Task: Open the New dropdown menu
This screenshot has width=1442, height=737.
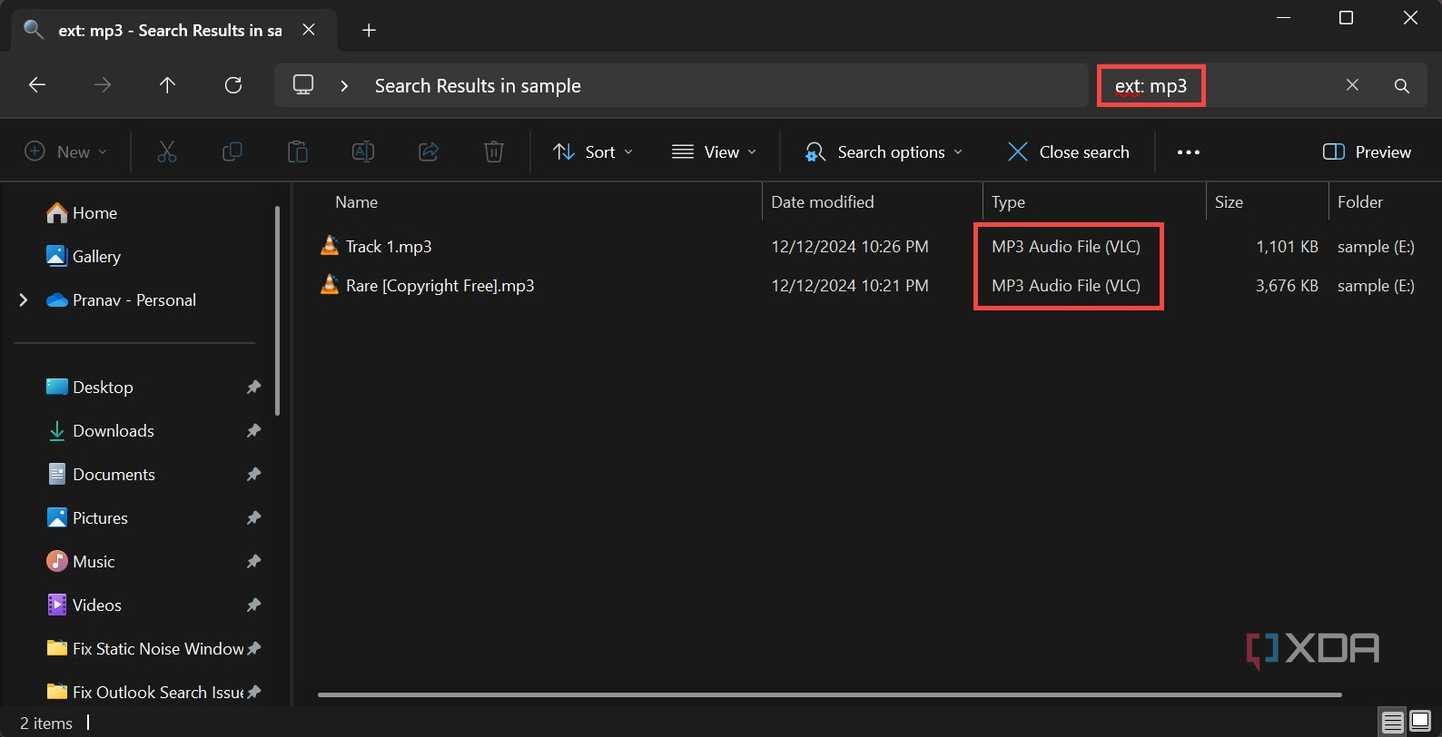Action: click(66, 152)
